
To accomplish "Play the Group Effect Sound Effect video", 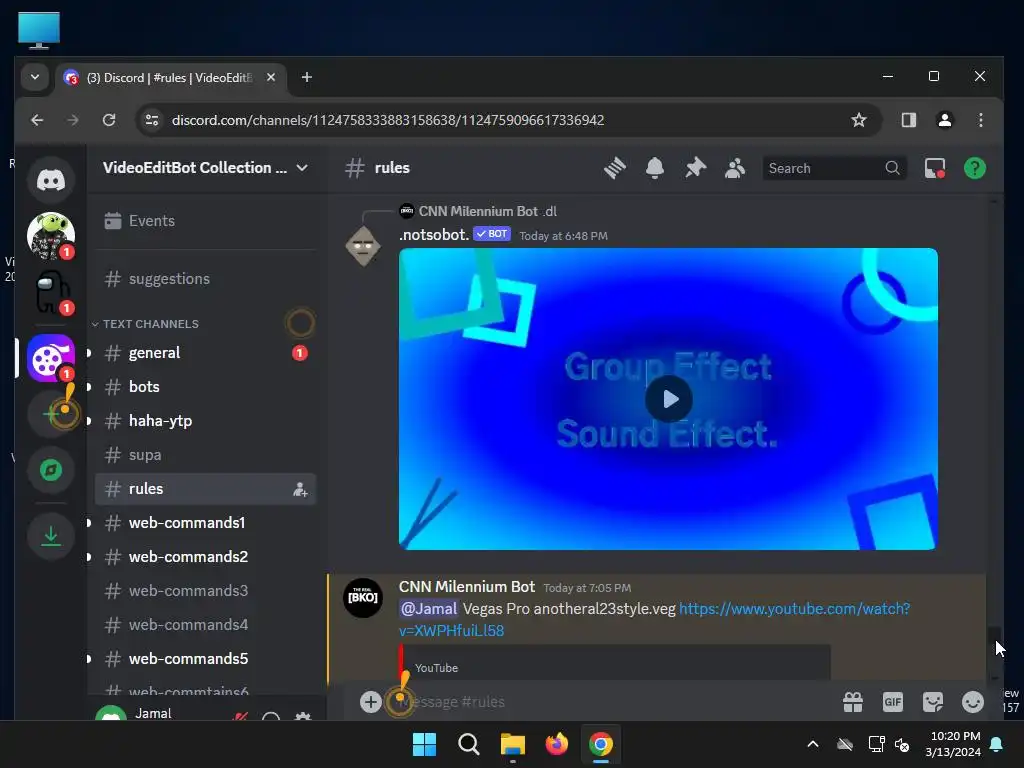I will [x=669, y=399].
